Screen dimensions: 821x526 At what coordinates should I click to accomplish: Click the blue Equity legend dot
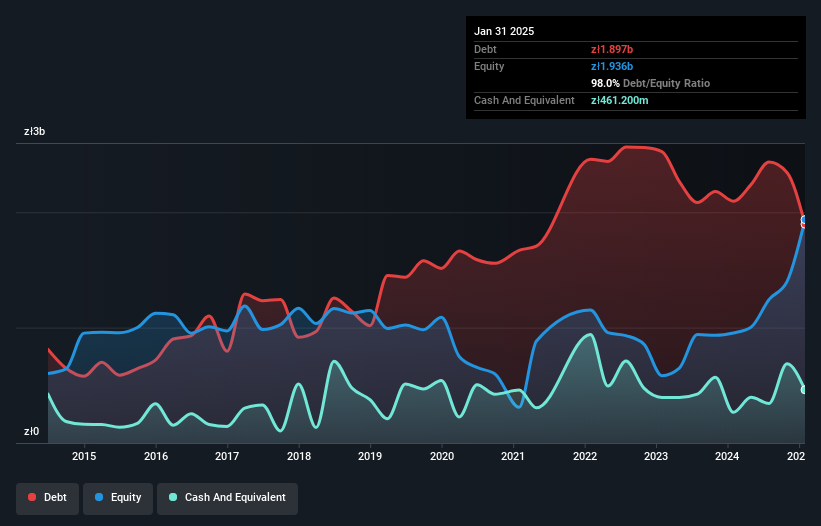click(x=99, y=497)
